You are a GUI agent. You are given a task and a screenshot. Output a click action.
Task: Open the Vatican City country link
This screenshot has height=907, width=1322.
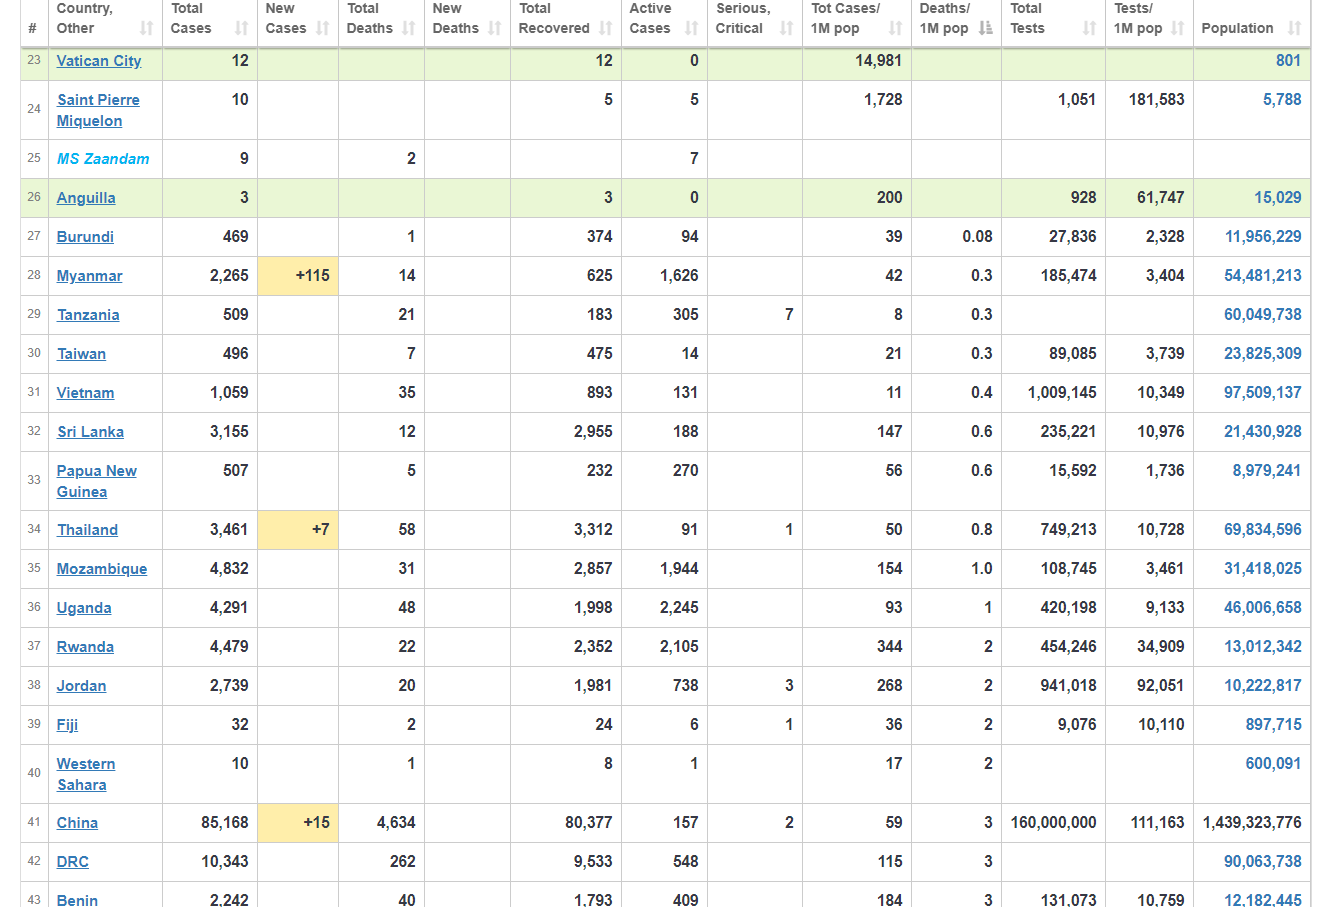pyautogui.click(x=99, y=61)
